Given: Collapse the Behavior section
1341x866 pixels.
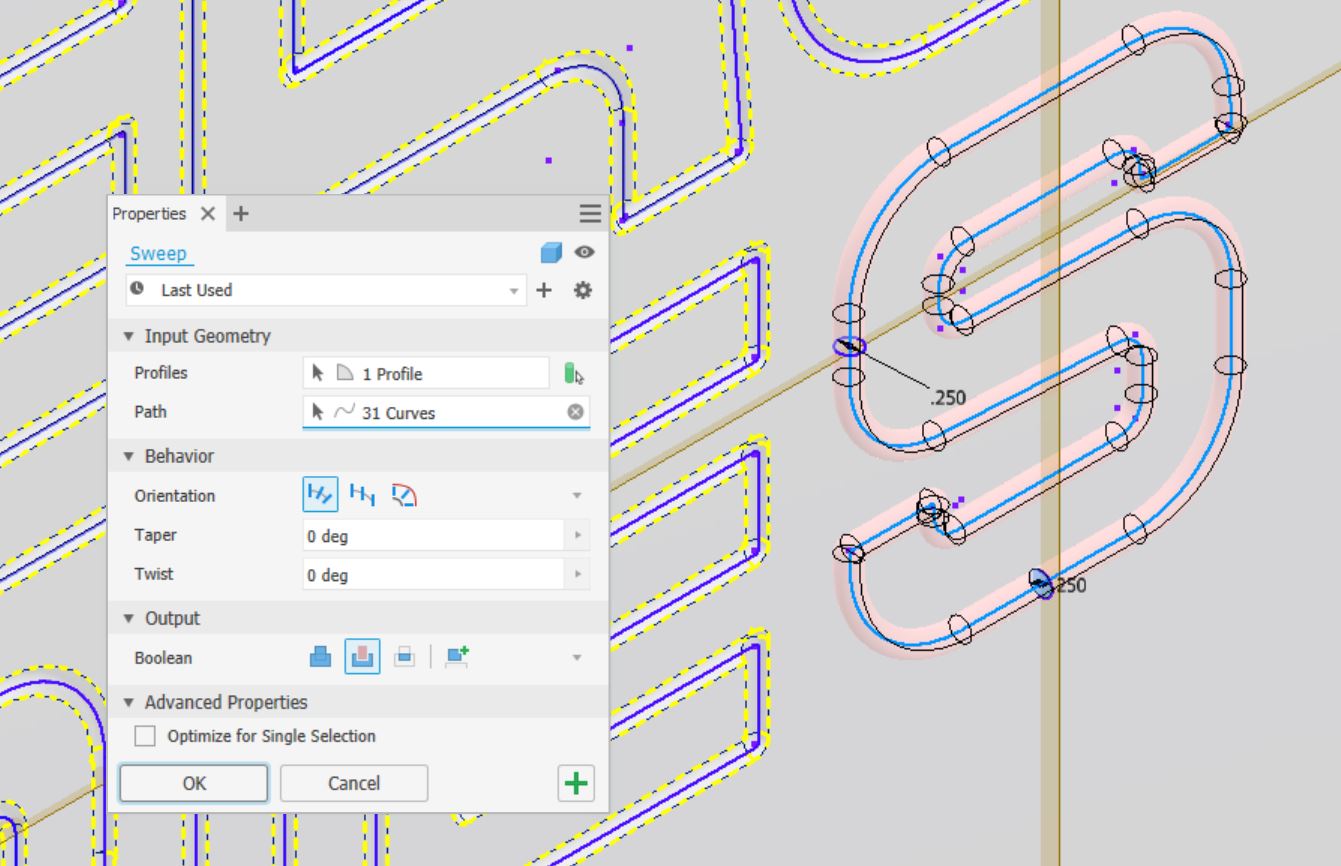Looking at the screenshot, I should pyautogui.click(x=127, y=455).
